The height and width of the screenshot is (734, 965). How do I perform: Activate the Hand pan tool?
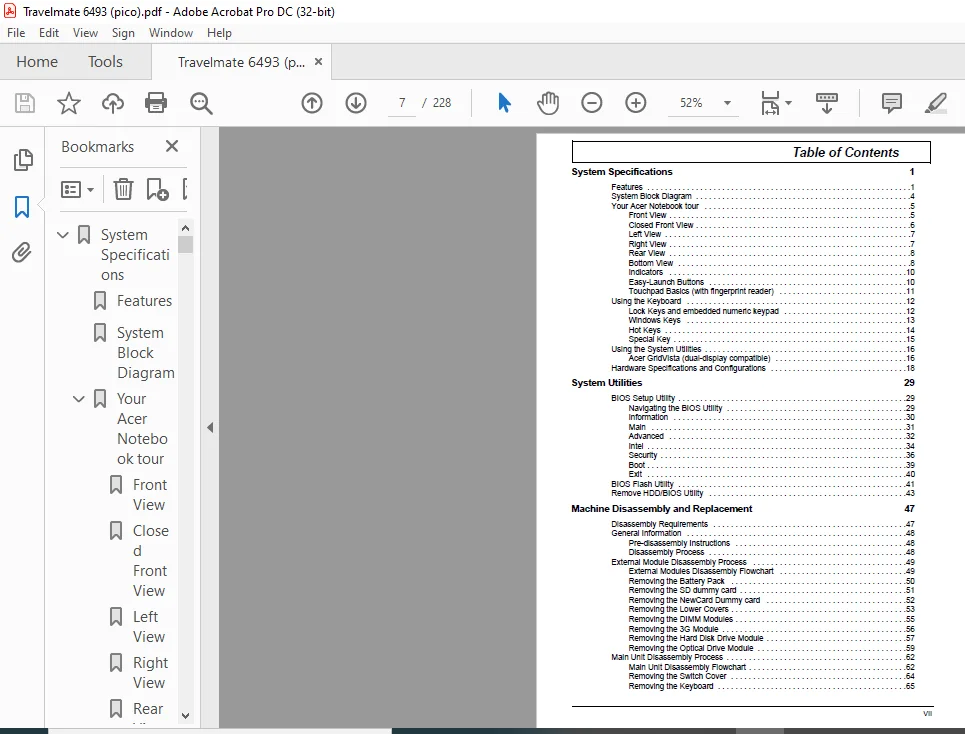pyautogui.click(x=548, y=103)
